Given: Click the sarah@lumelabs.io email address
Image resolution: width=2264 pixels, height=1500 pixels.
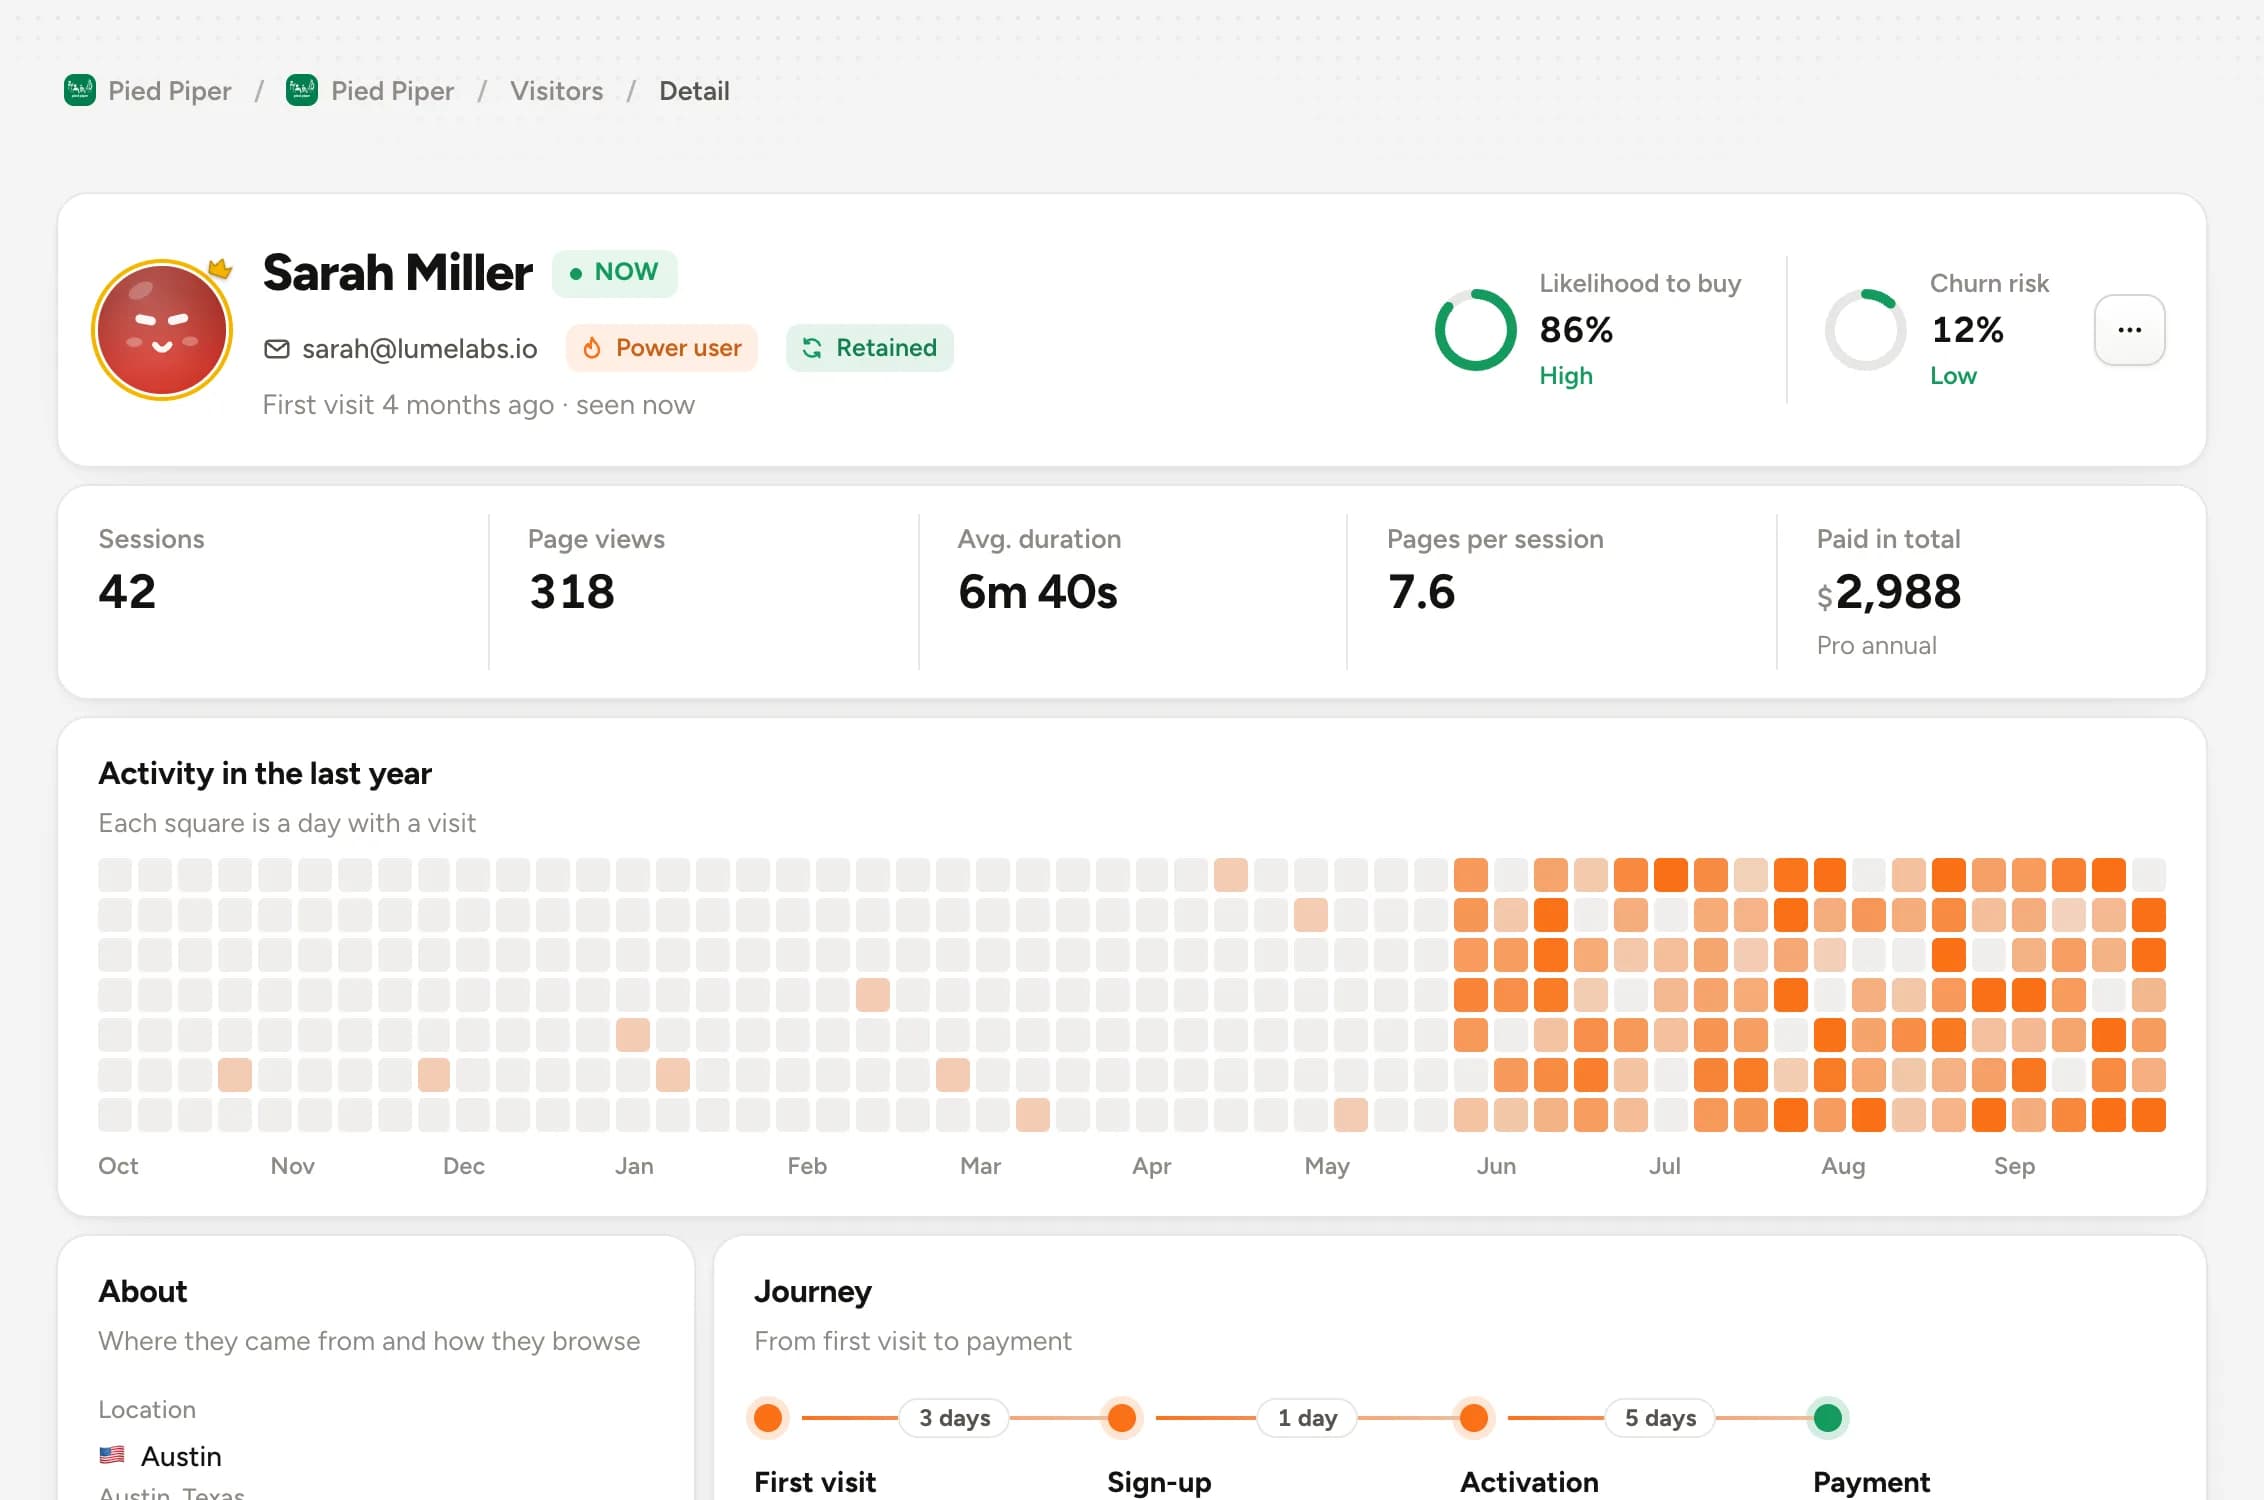Looking at the screenshot, I should [420, 348].
